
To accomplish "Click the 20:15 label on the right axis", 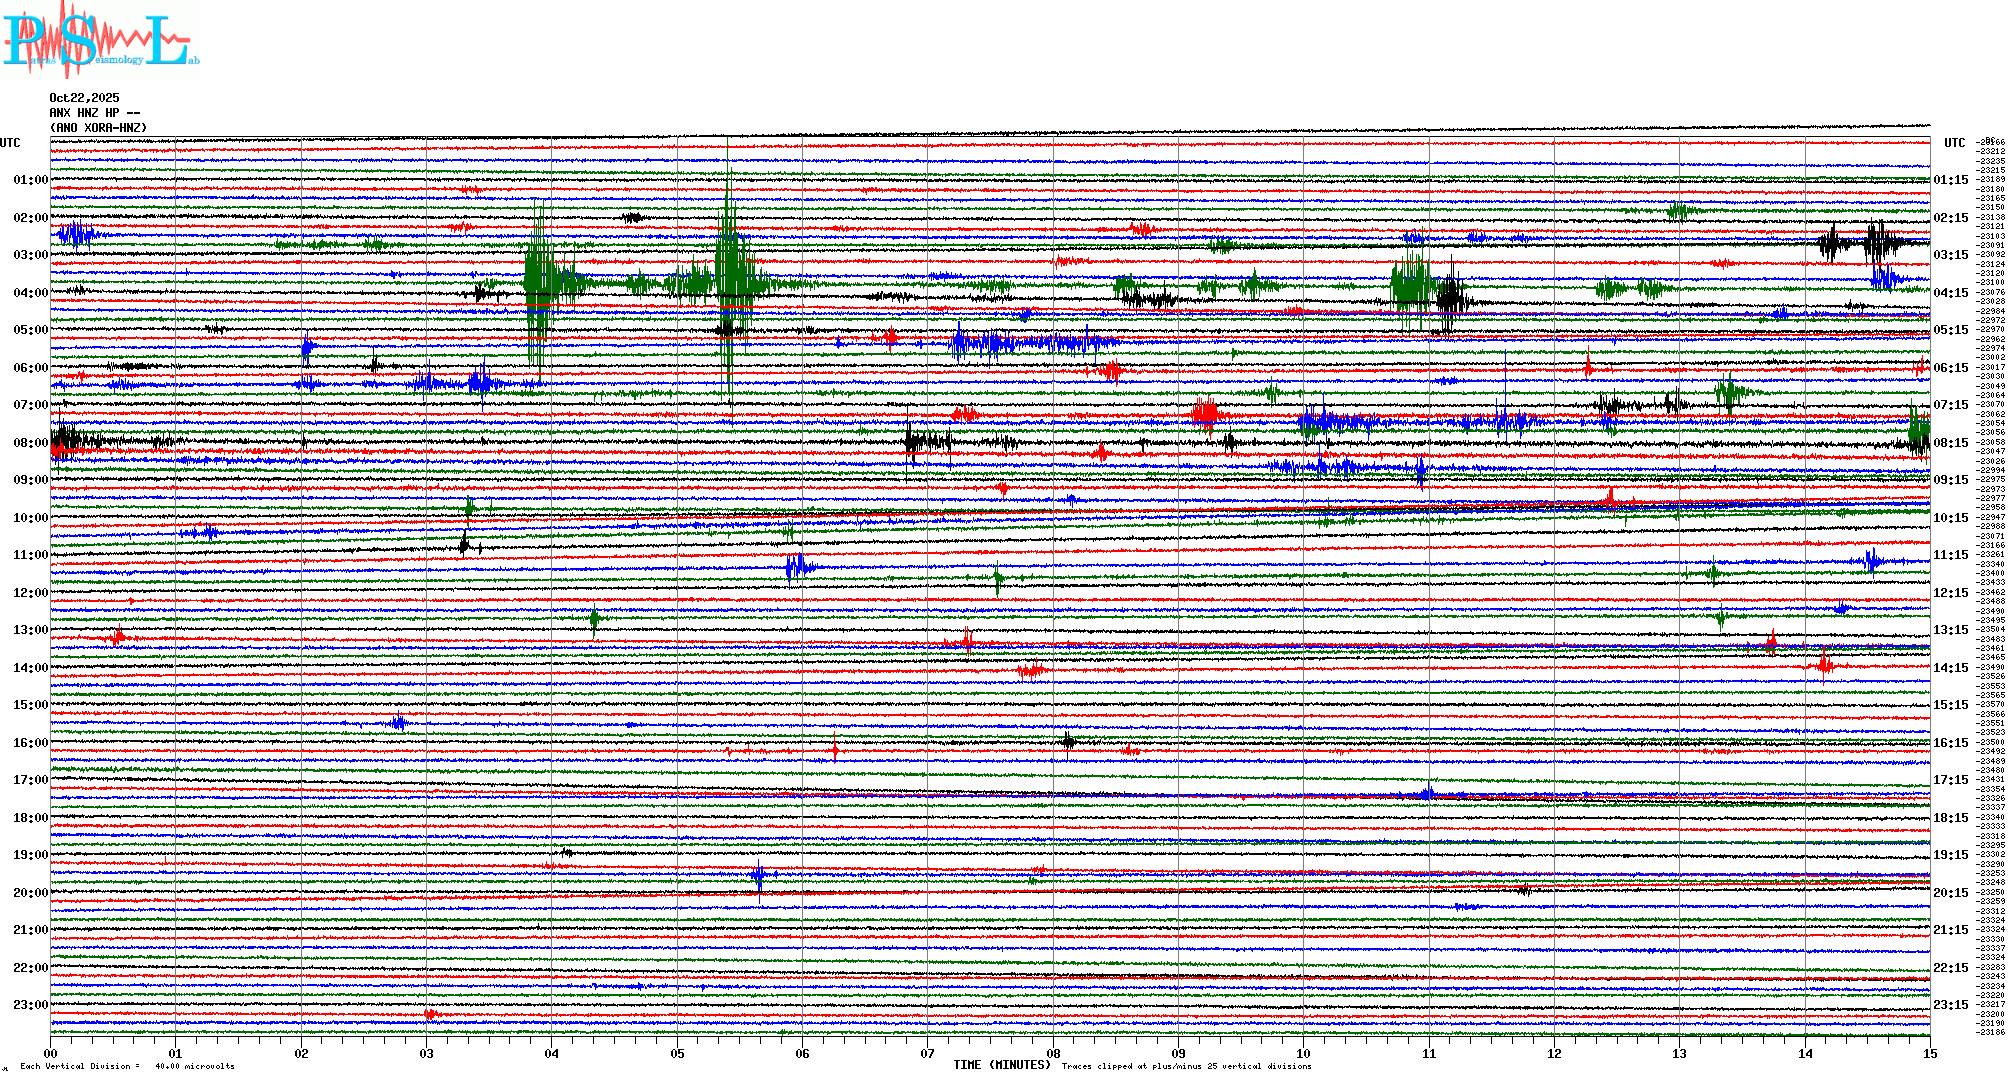I will click(1950, 893).
